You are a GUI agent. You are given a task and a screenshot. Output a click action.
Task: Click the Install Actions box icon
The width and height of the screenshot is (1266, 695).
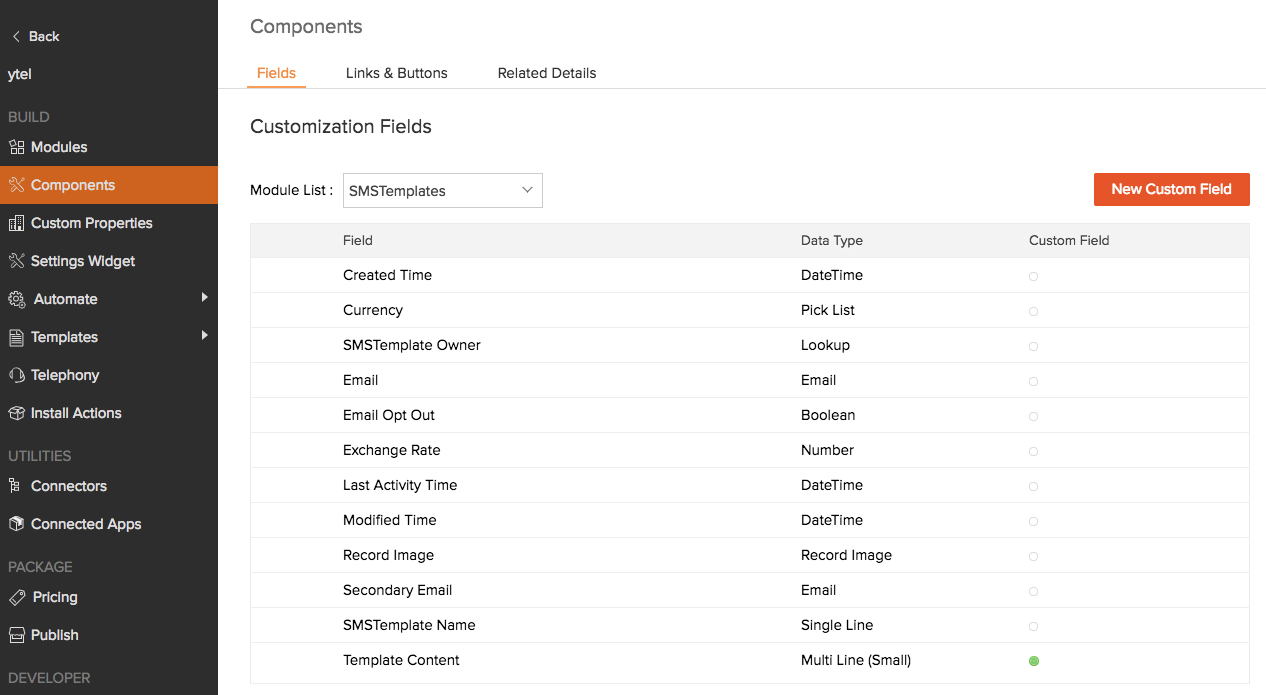16,413
